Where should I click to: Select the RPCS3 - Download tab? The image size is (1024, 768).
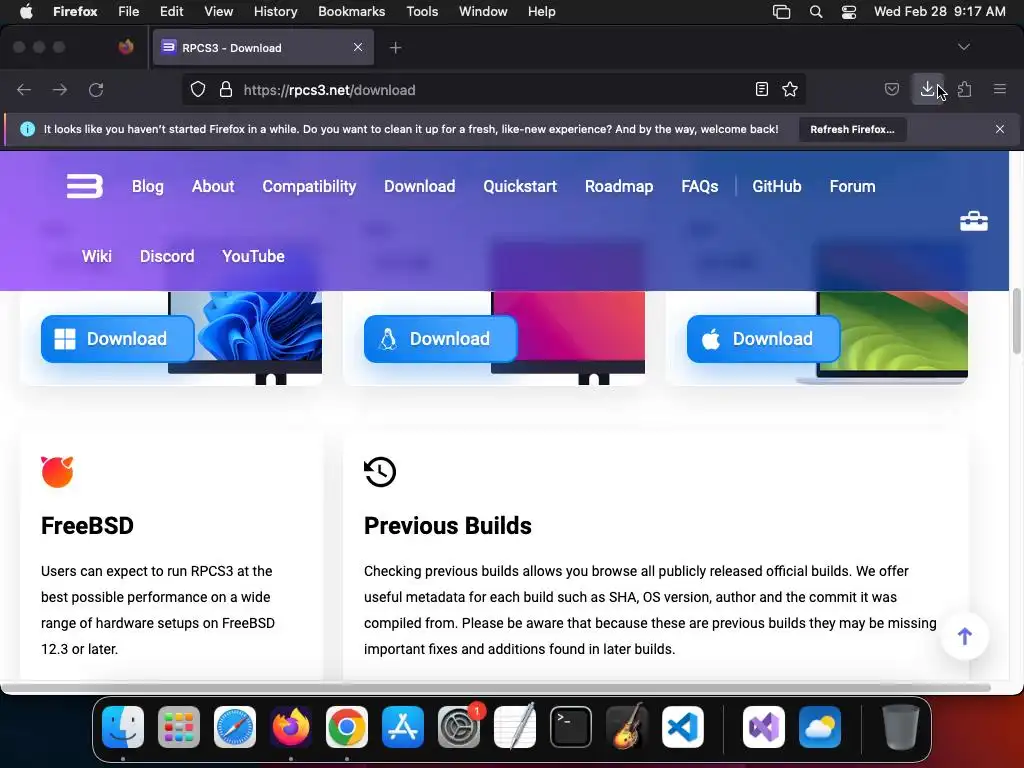[x=263, y=48]
